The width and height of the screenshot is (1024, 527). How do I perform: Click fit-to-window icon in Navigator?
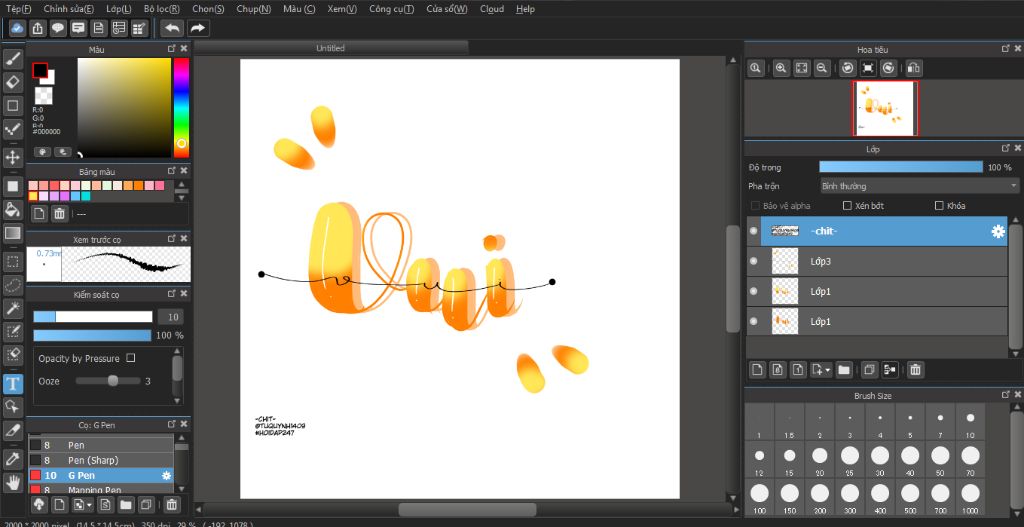click(801, 68)
